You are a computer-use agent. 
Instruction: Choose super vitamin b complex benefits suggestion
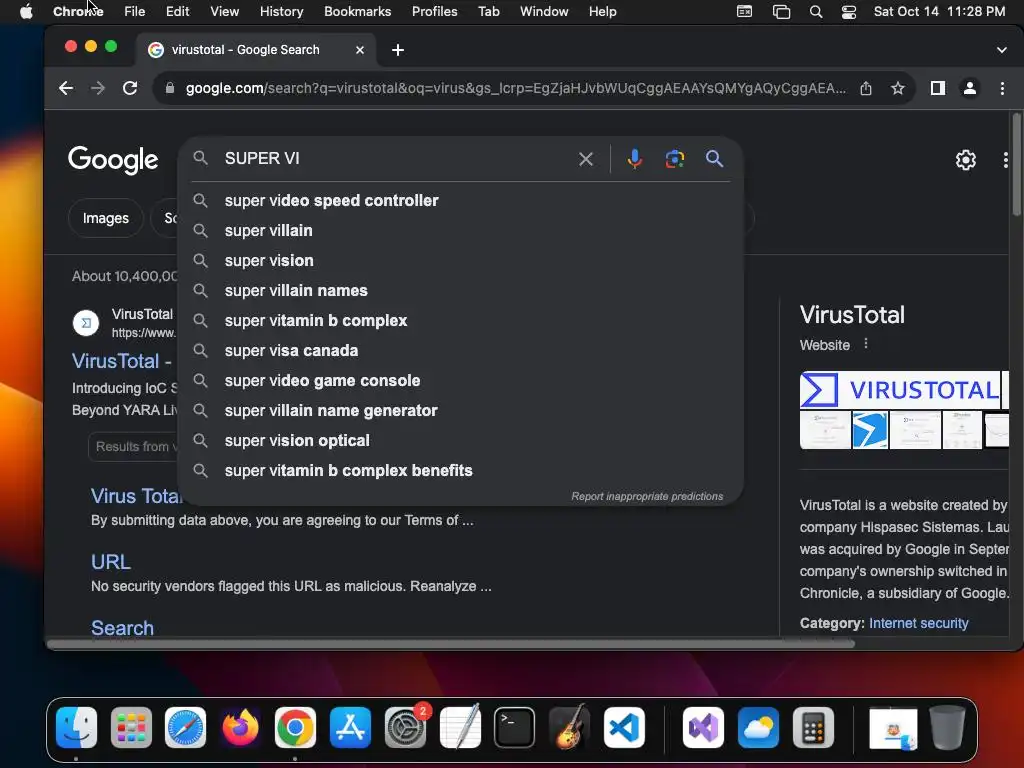[460, 471]
